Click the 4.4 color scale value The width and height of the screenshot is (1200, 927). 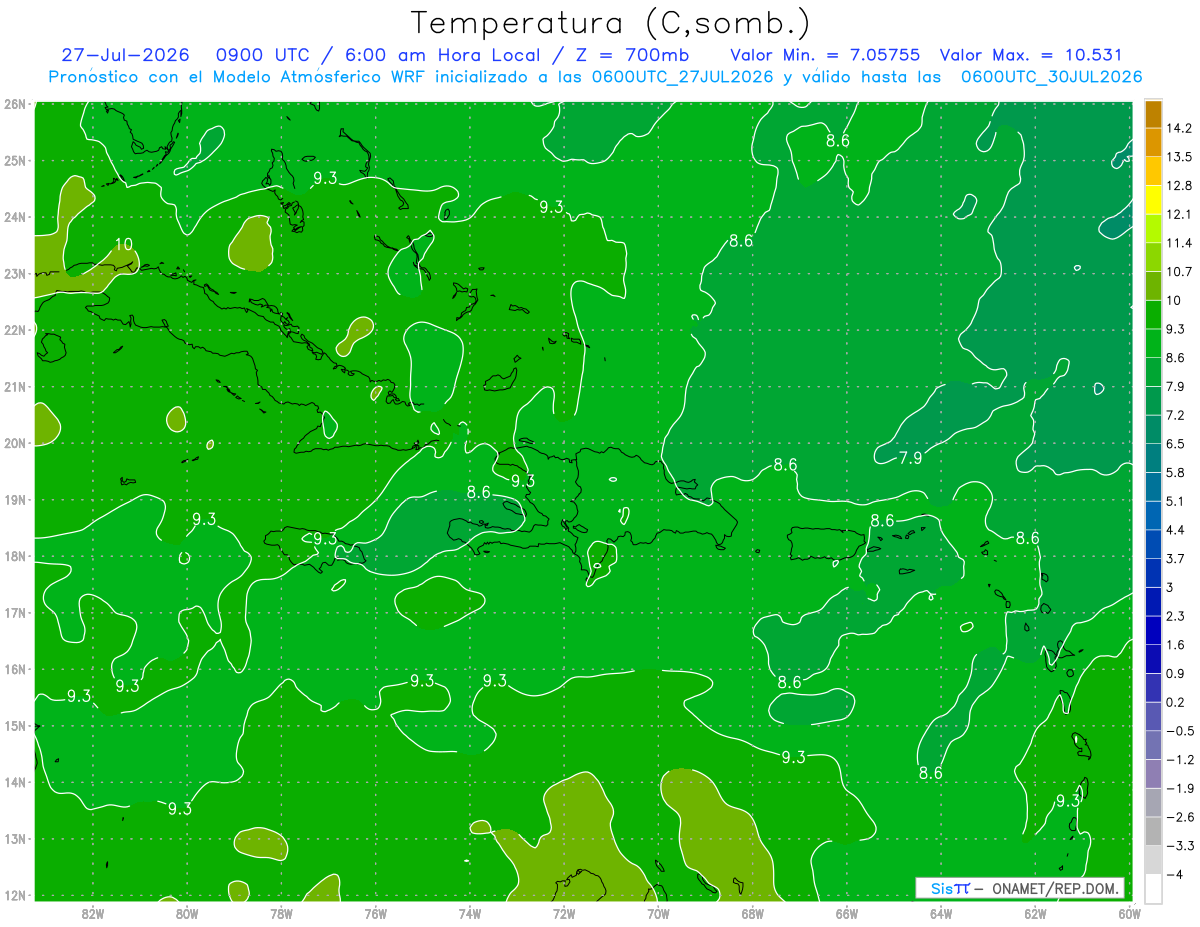tap(1177, 530)
